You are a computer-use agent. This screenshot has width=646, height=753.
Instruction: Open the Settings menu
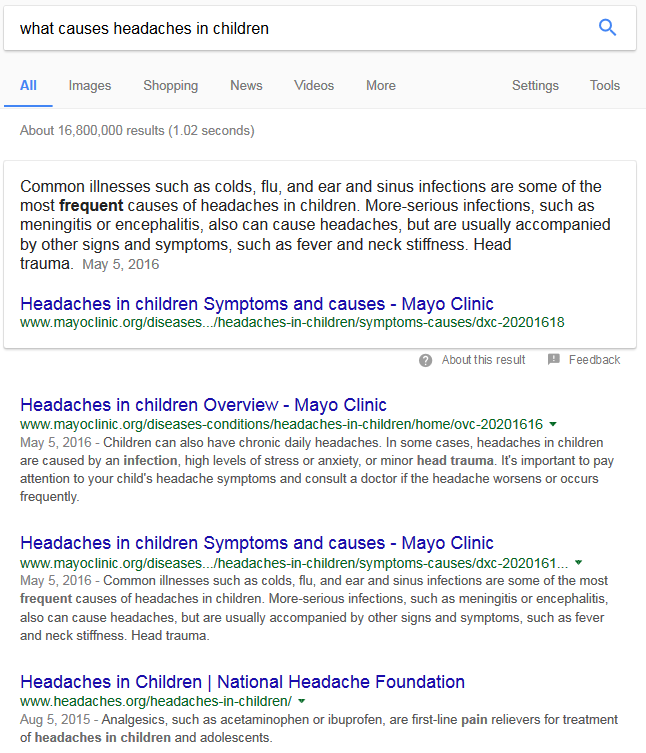535,86
